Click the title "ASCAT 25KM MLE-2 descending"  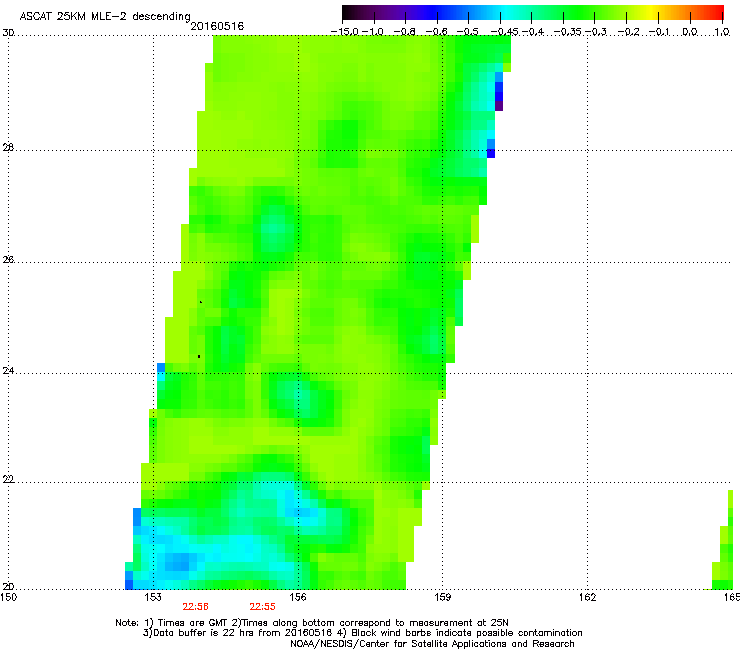[x=105, y=16]
